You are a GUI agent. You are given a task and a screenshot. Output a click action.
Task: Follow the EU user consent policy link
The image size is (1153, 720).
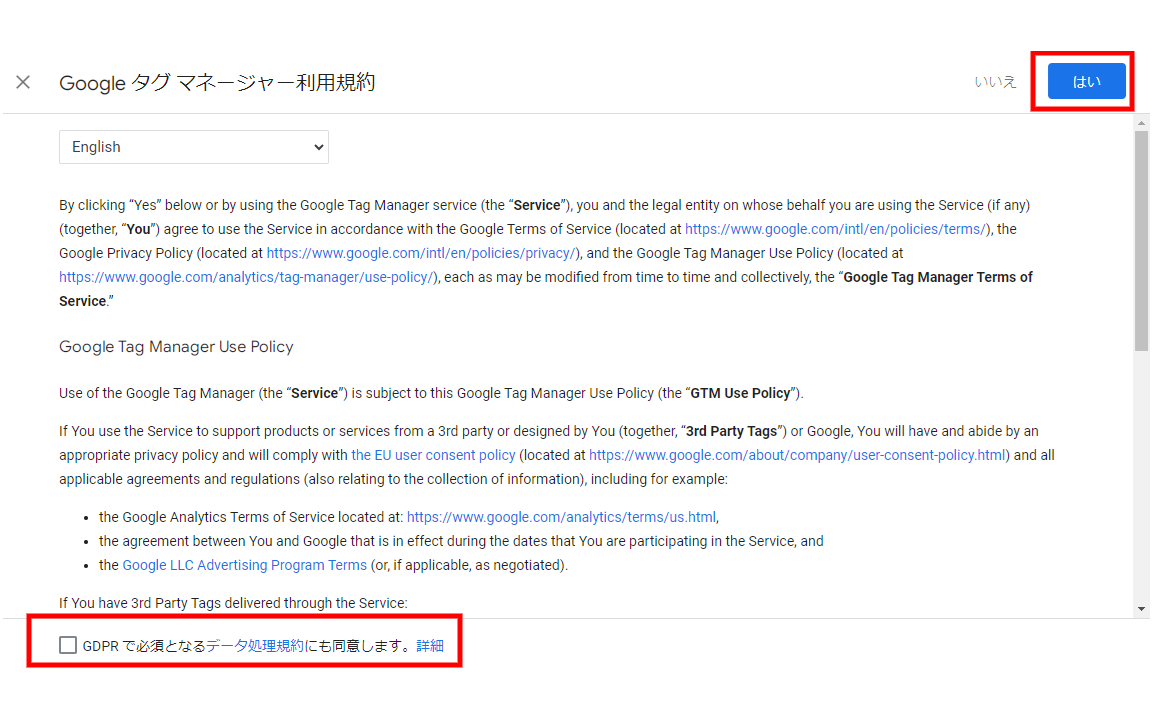433,455
